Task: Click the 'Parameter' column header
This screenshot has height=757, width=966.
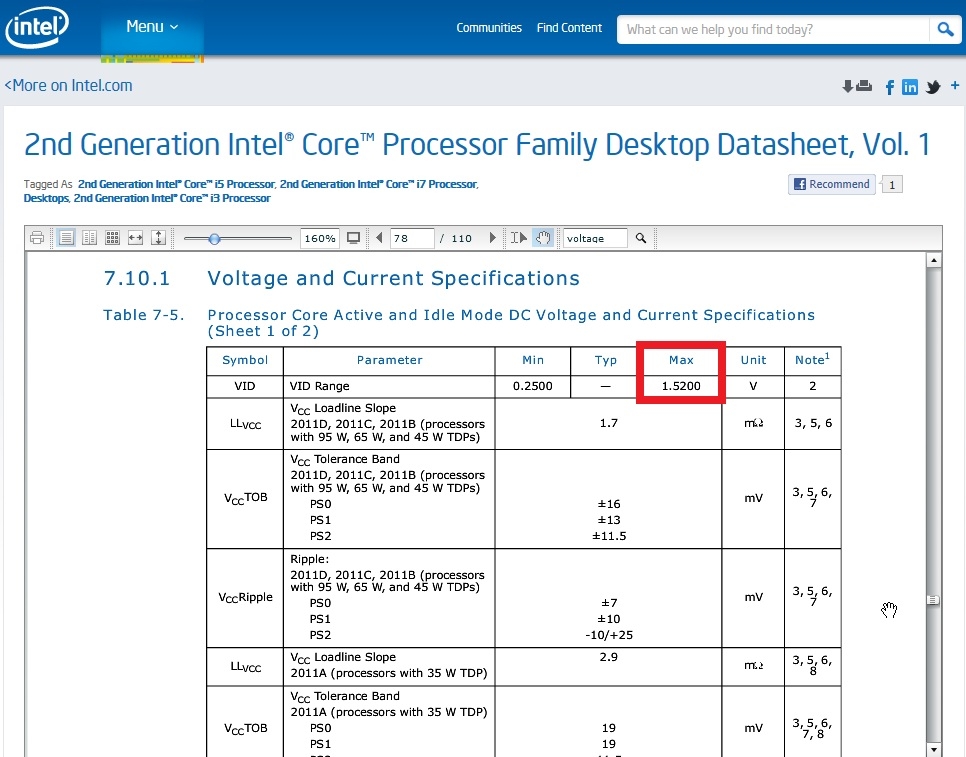Action: (389, 360)
